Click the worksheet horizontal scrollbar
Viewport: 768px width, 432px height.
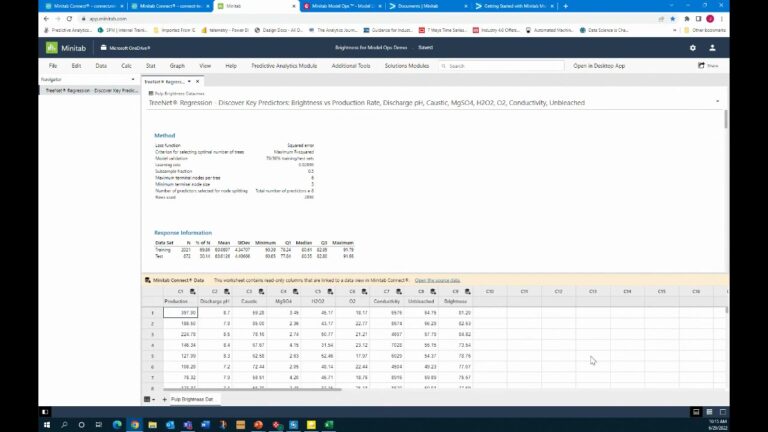point(252,389)
